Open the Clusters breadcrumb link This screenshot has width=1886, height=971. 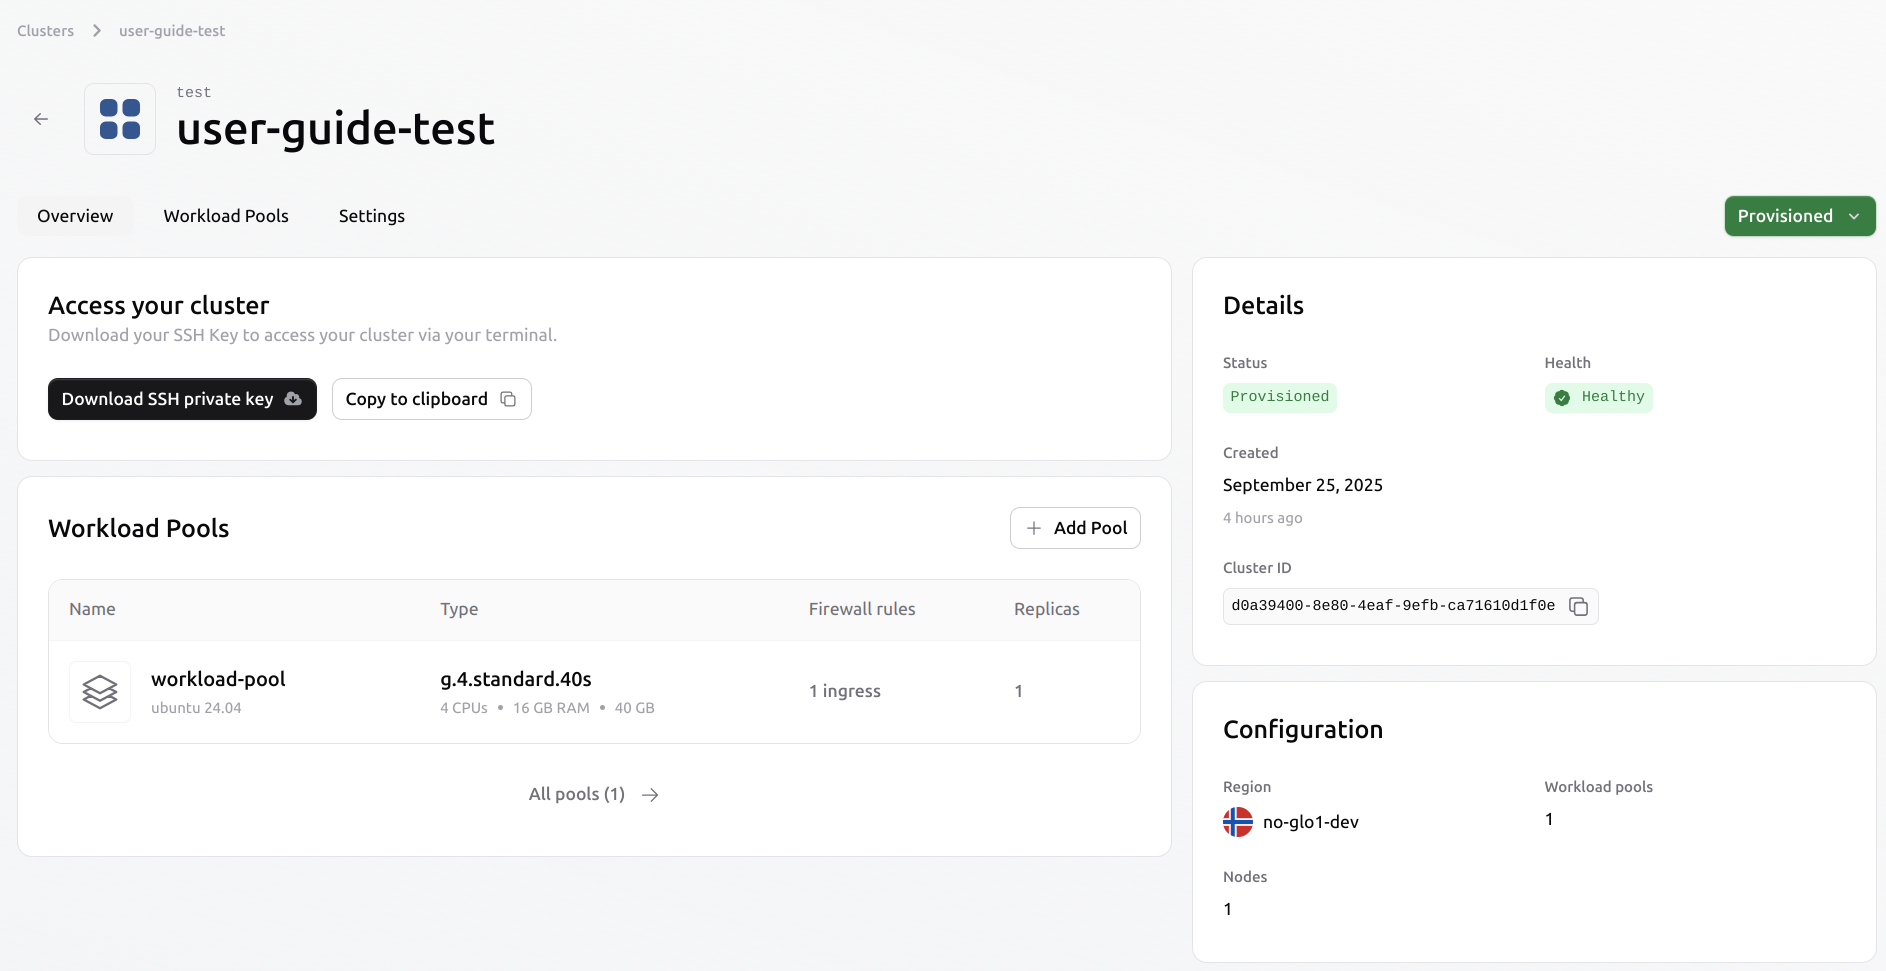point(45,30)
